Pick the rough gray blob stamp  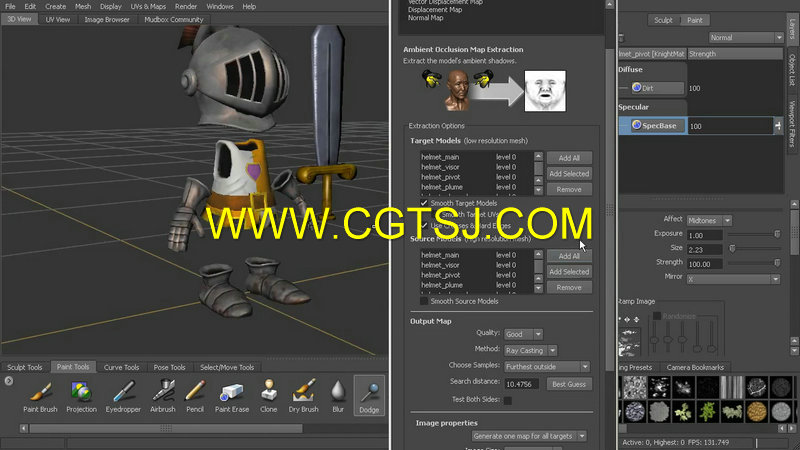point(659,411)
